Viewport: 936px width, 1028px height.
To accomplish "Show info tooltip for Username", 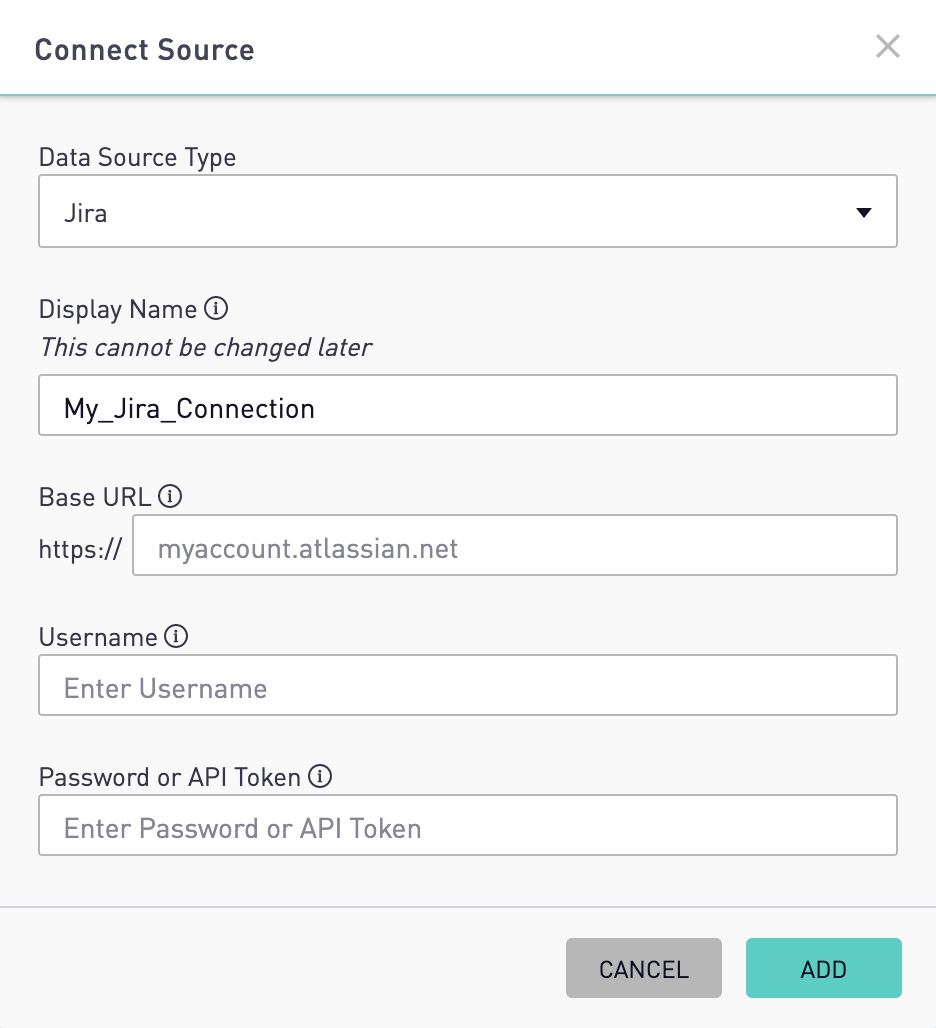I will point(176,636).
